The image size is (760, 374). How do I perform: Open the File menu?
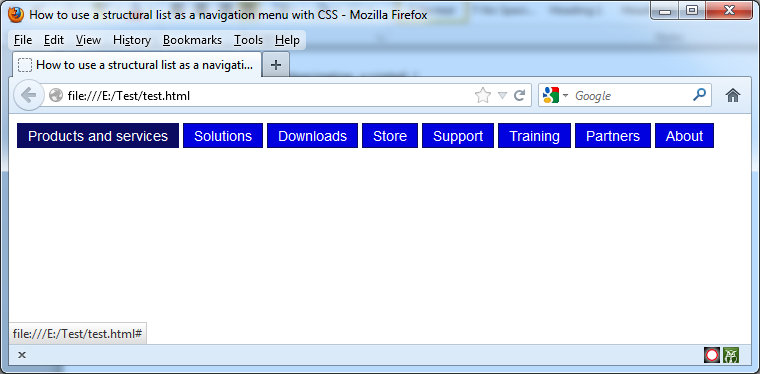[23, 40]
